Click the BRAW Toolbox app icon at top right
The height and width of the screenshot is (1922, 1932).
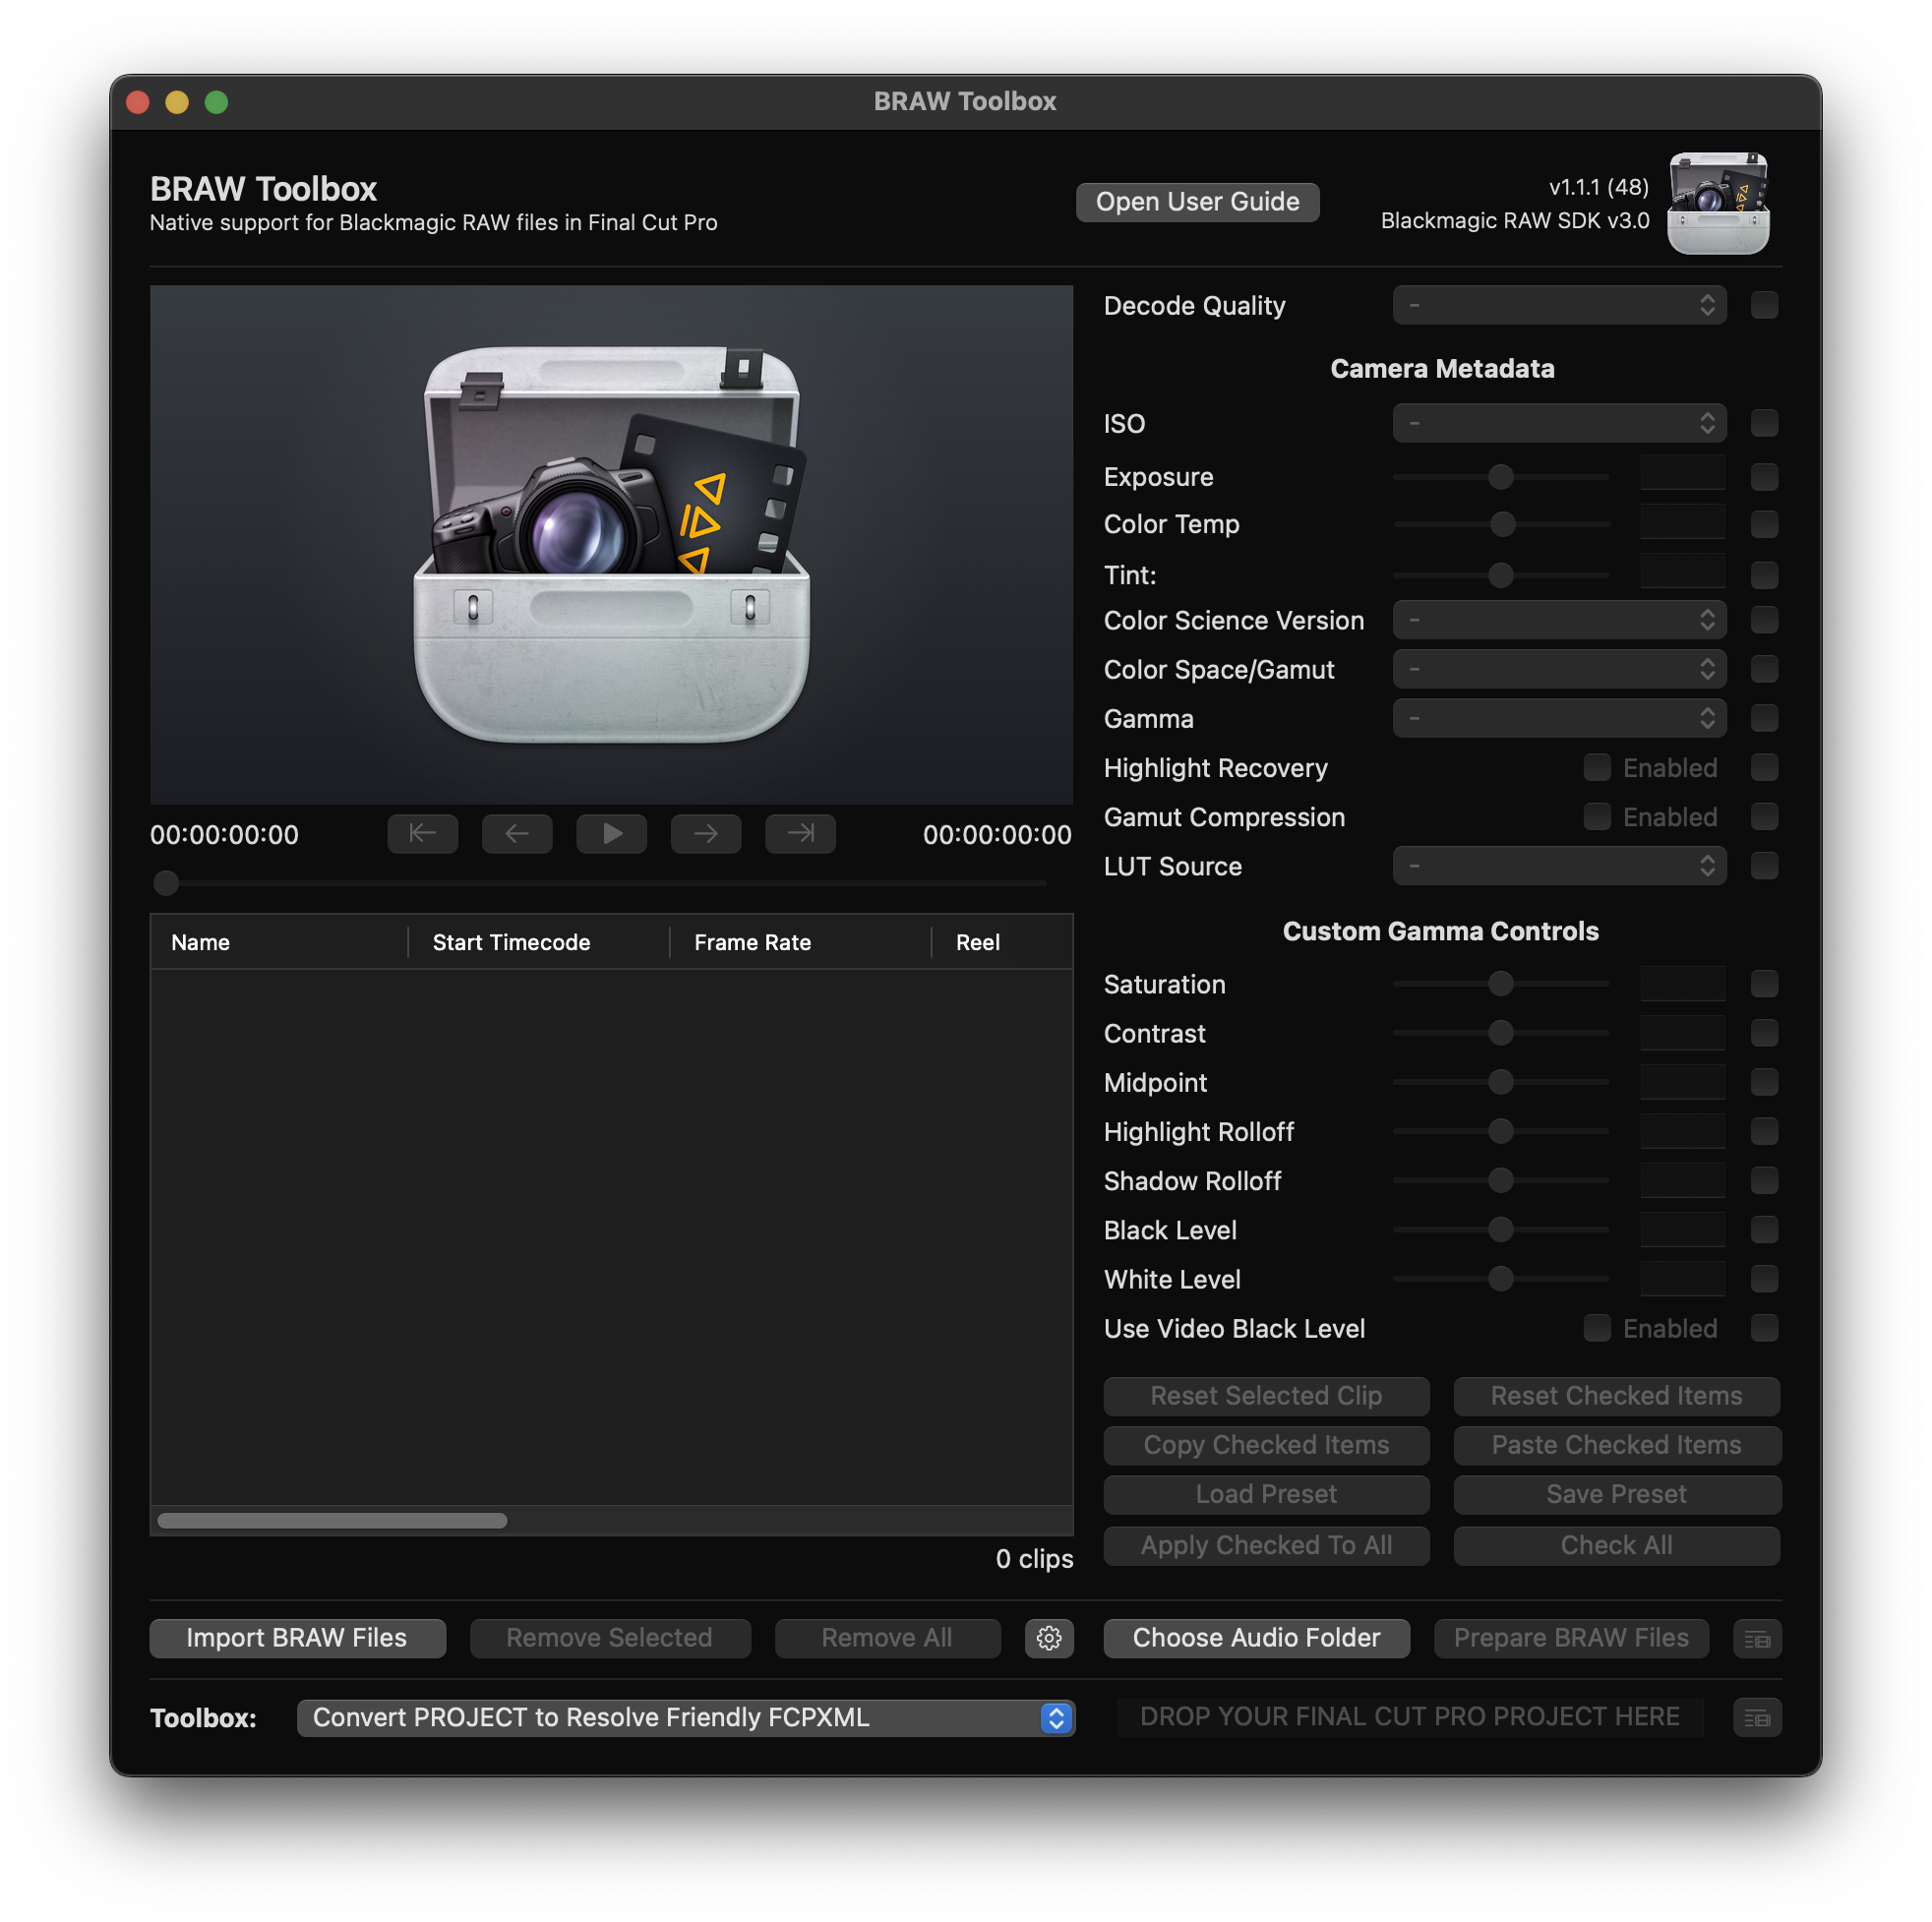coord(1717,203)
